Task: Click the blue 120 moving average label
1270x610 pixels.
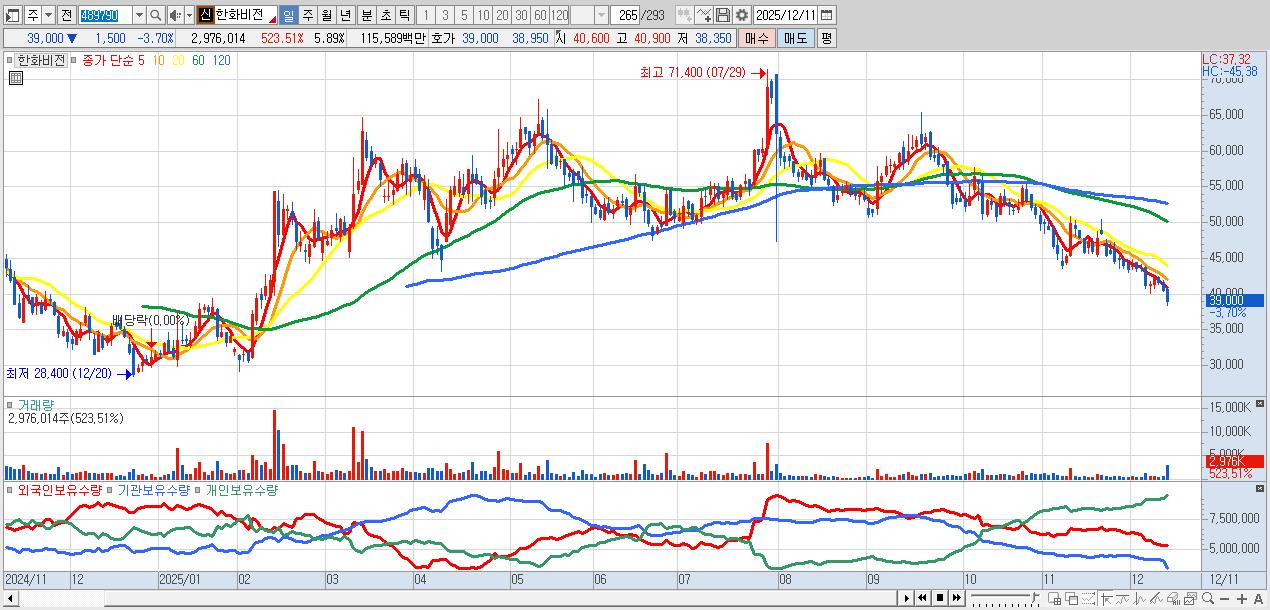Action: (222, 60)
